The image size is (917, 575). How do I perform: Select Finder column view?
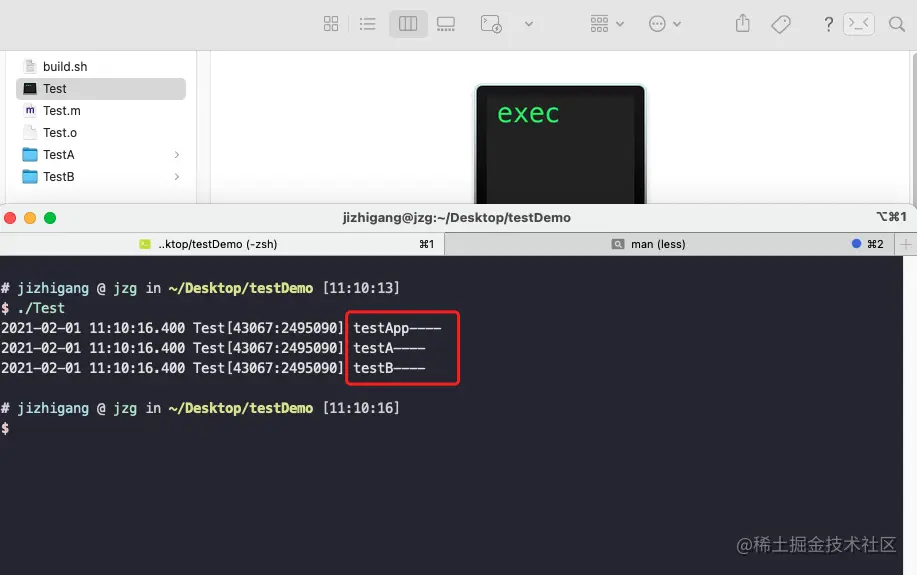click(408, 24)
